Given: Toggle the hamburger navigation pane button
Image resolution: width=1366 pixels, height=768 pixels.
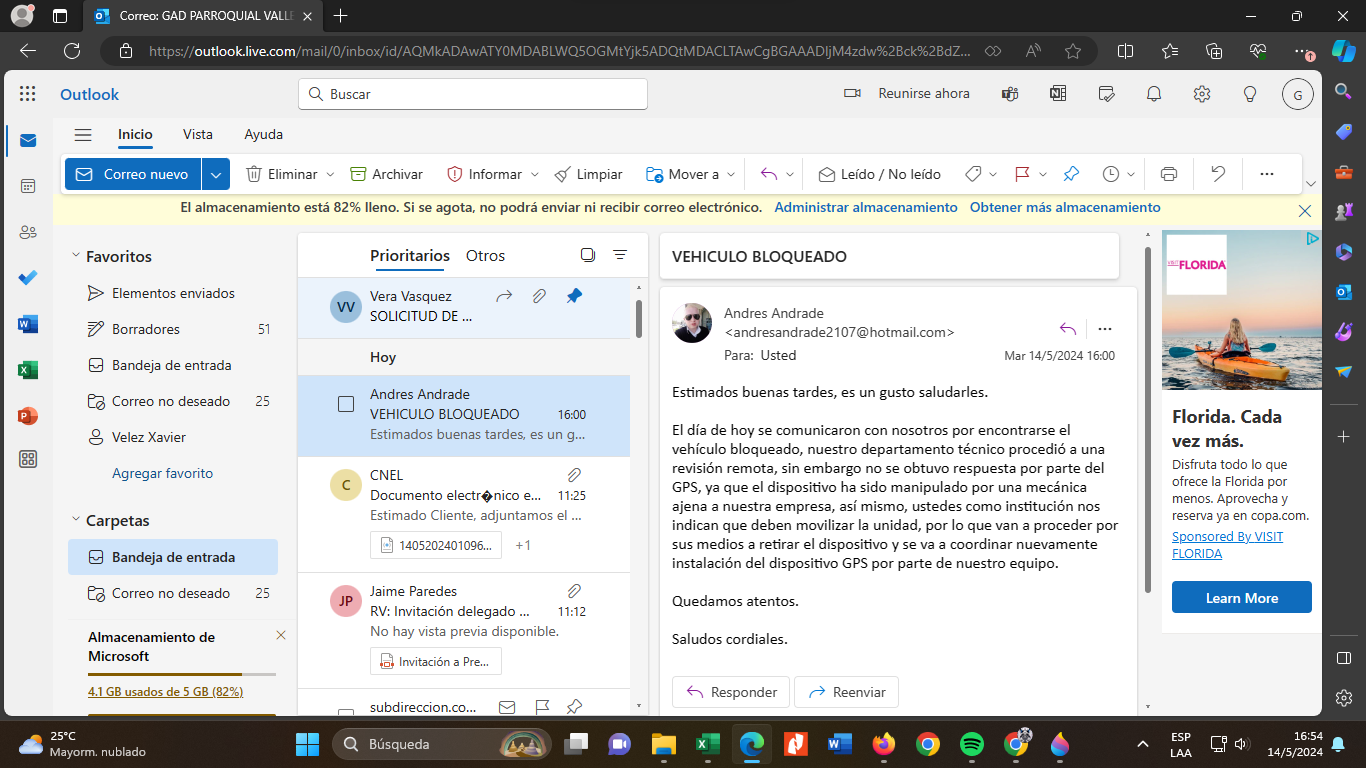Looking at the screenshot, I should click(x=83, y=135).
